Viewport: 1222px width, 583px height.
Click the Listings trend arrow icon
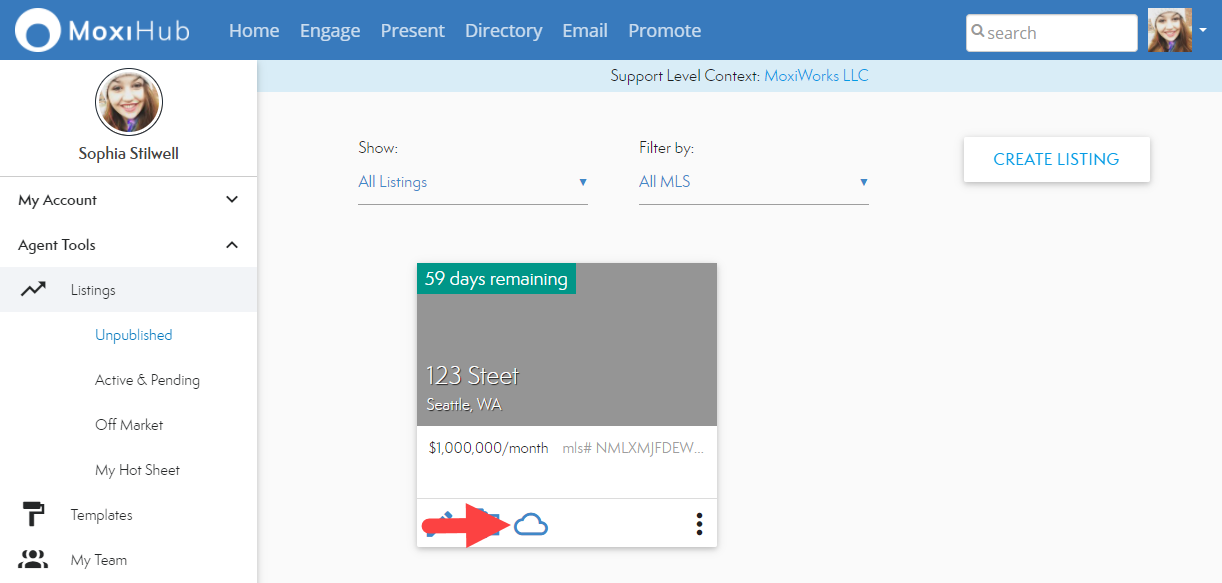click(33, 290)
